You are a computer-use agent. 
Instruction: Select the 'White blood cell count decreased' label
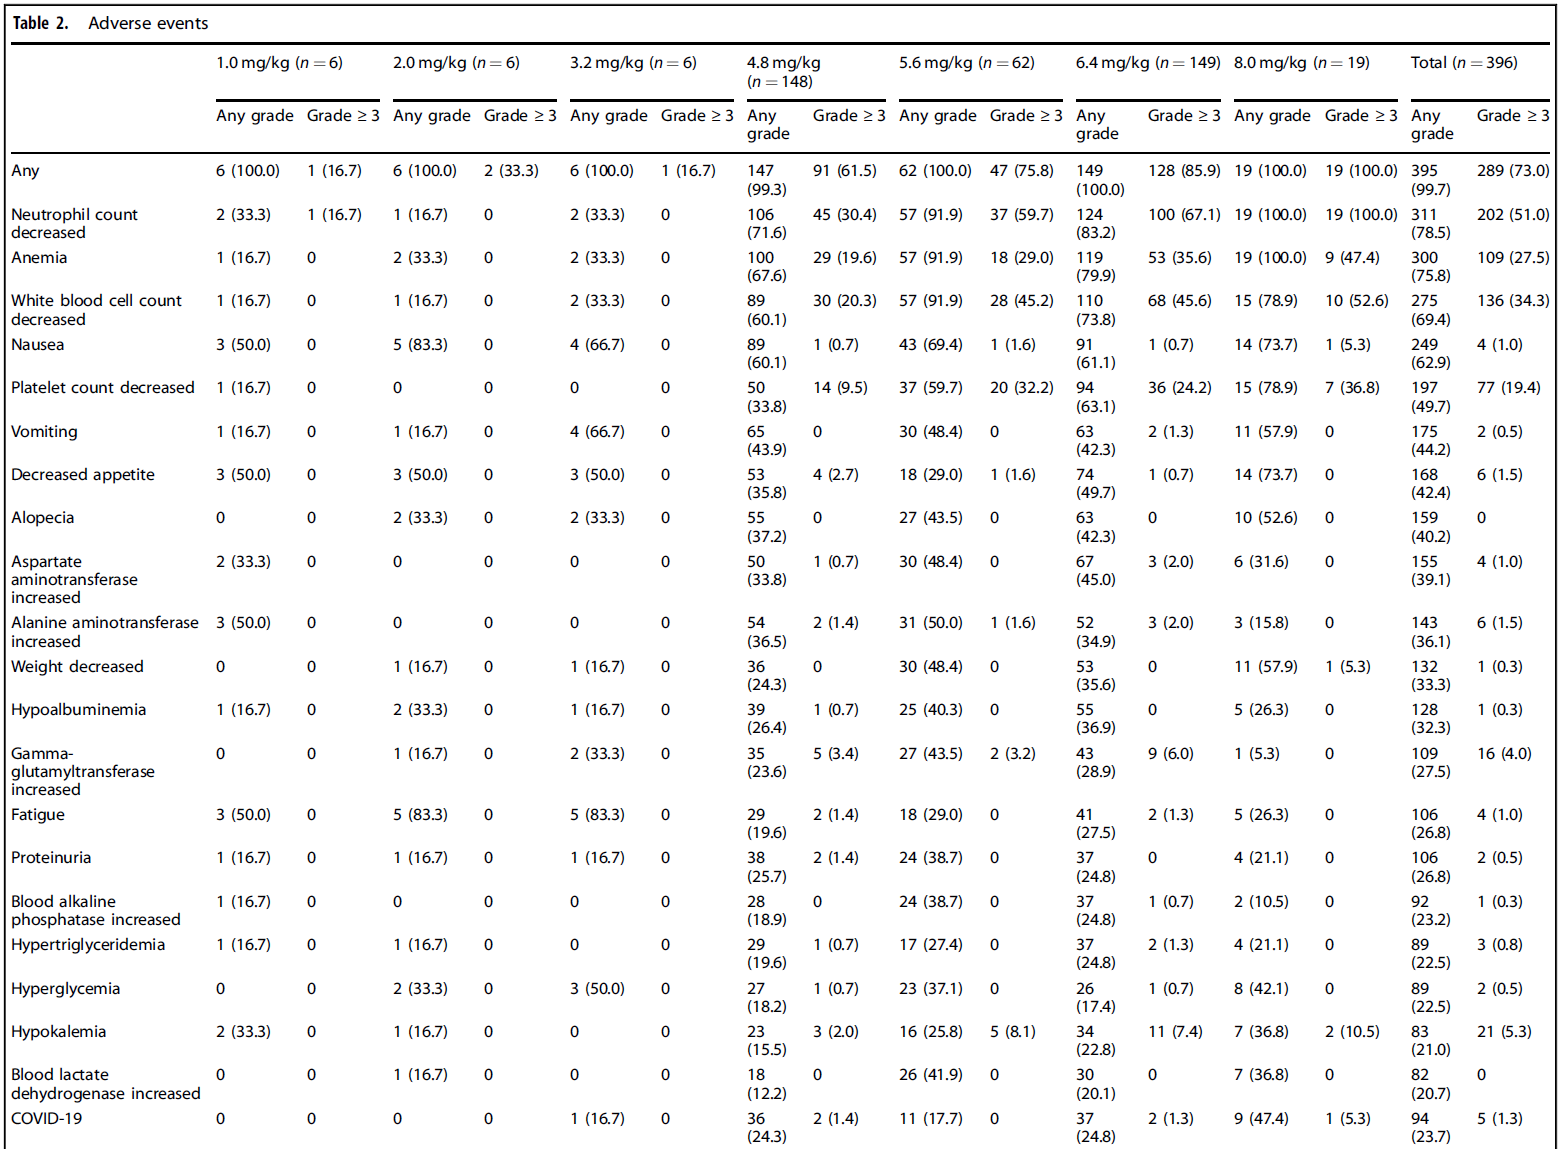click(x=96, y=310)
